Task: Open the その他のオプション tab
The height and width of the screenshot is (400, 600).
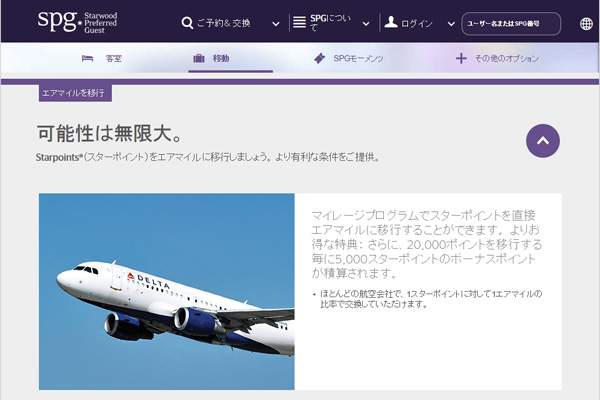Action: [507, 59]
